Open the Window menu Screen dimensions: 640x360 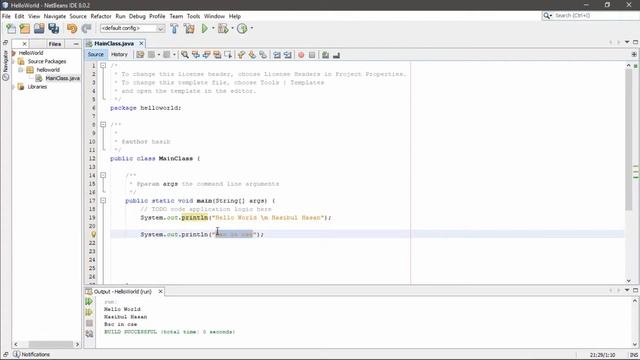[214, 16]
